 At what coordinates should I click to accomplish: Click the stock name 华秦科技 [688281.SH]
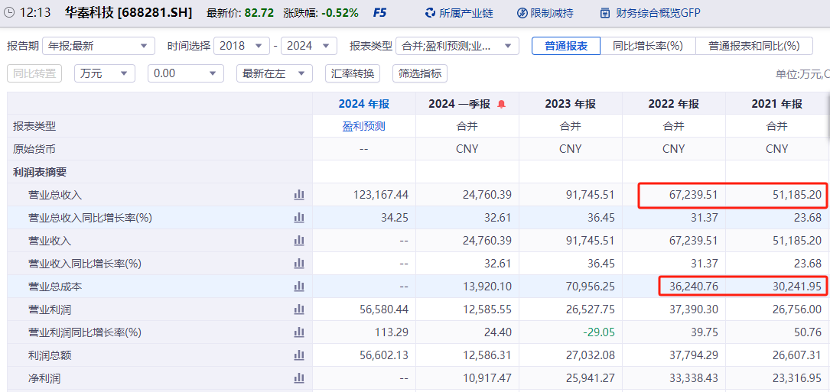(x=129, y=12)
